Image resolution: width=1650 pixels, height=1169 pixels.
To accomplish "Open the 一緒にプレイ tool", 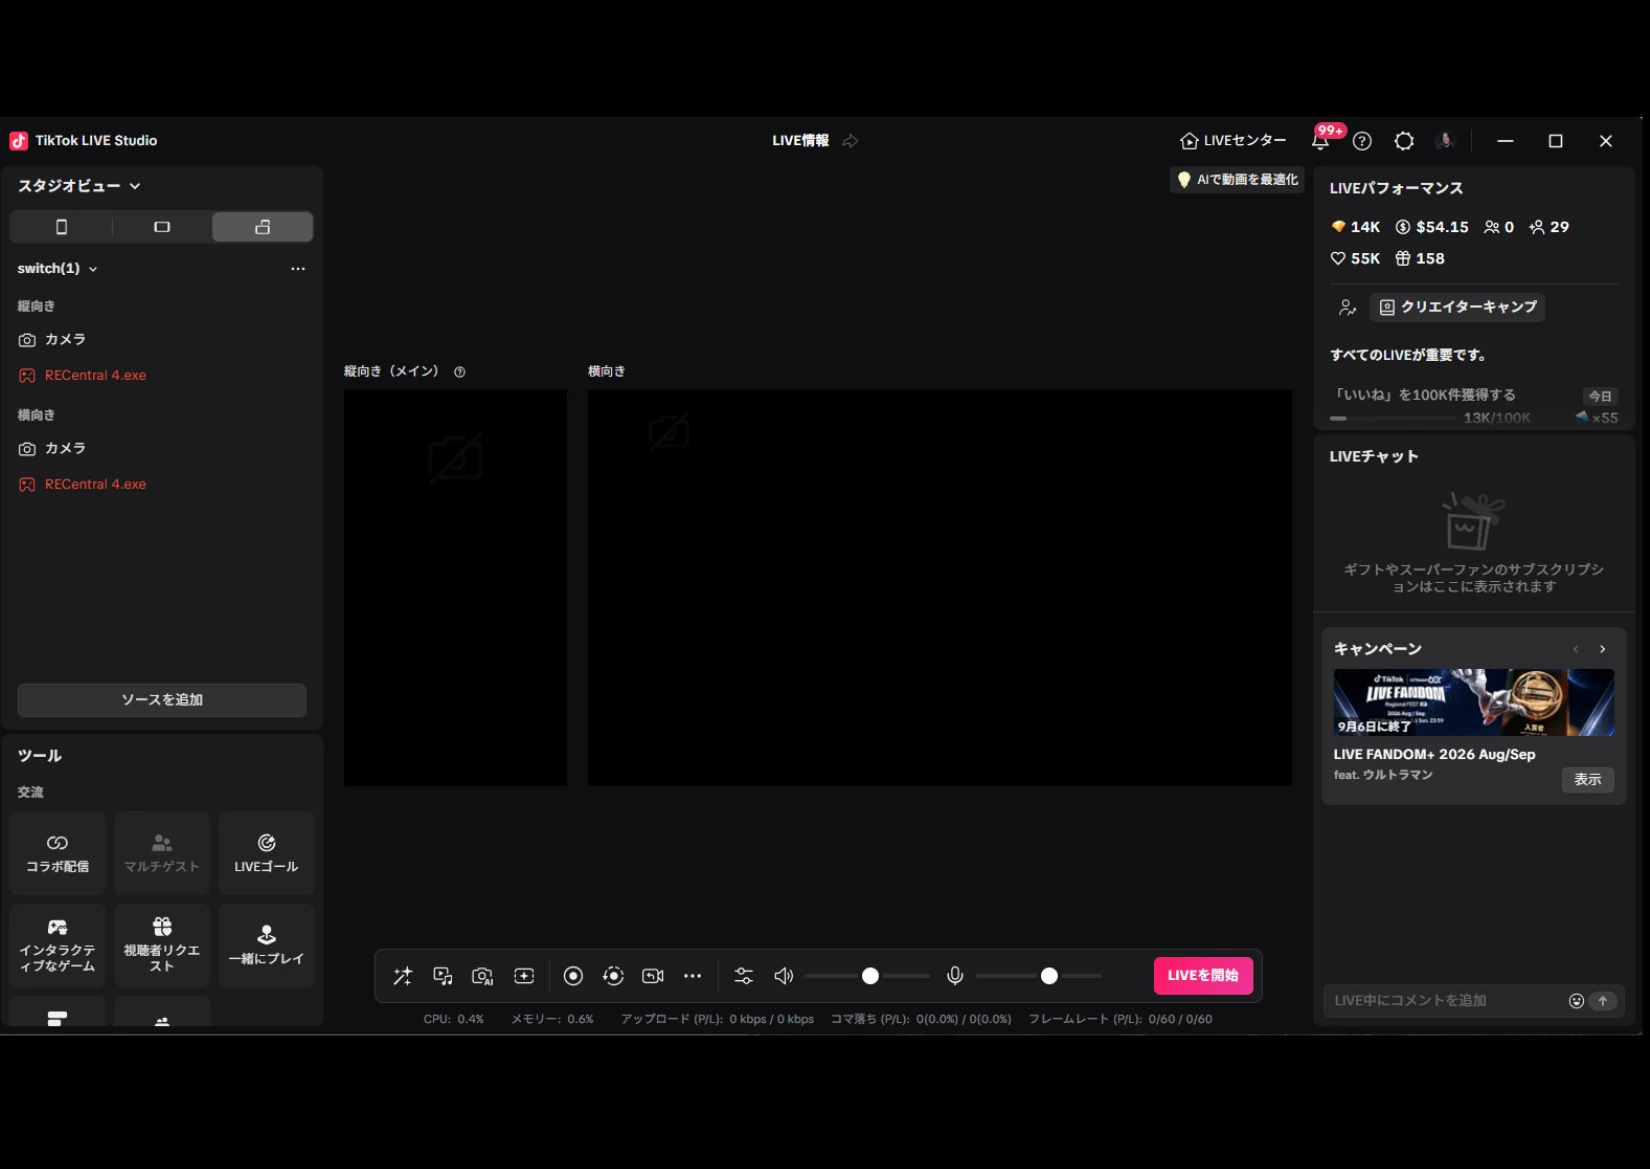I will click(266, 946).
